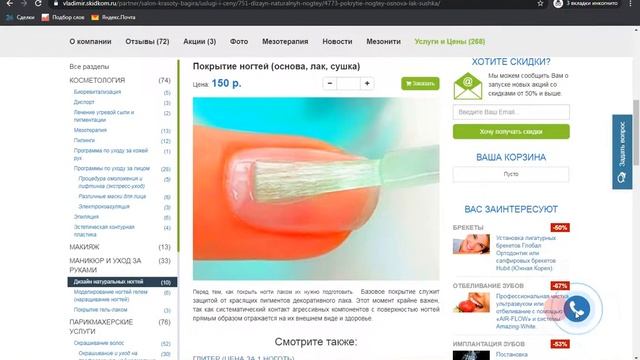The width and height of the screenshot is (640, 360).
Task: Open Программа по уходу за кожей рук
Action: [111, 154]
